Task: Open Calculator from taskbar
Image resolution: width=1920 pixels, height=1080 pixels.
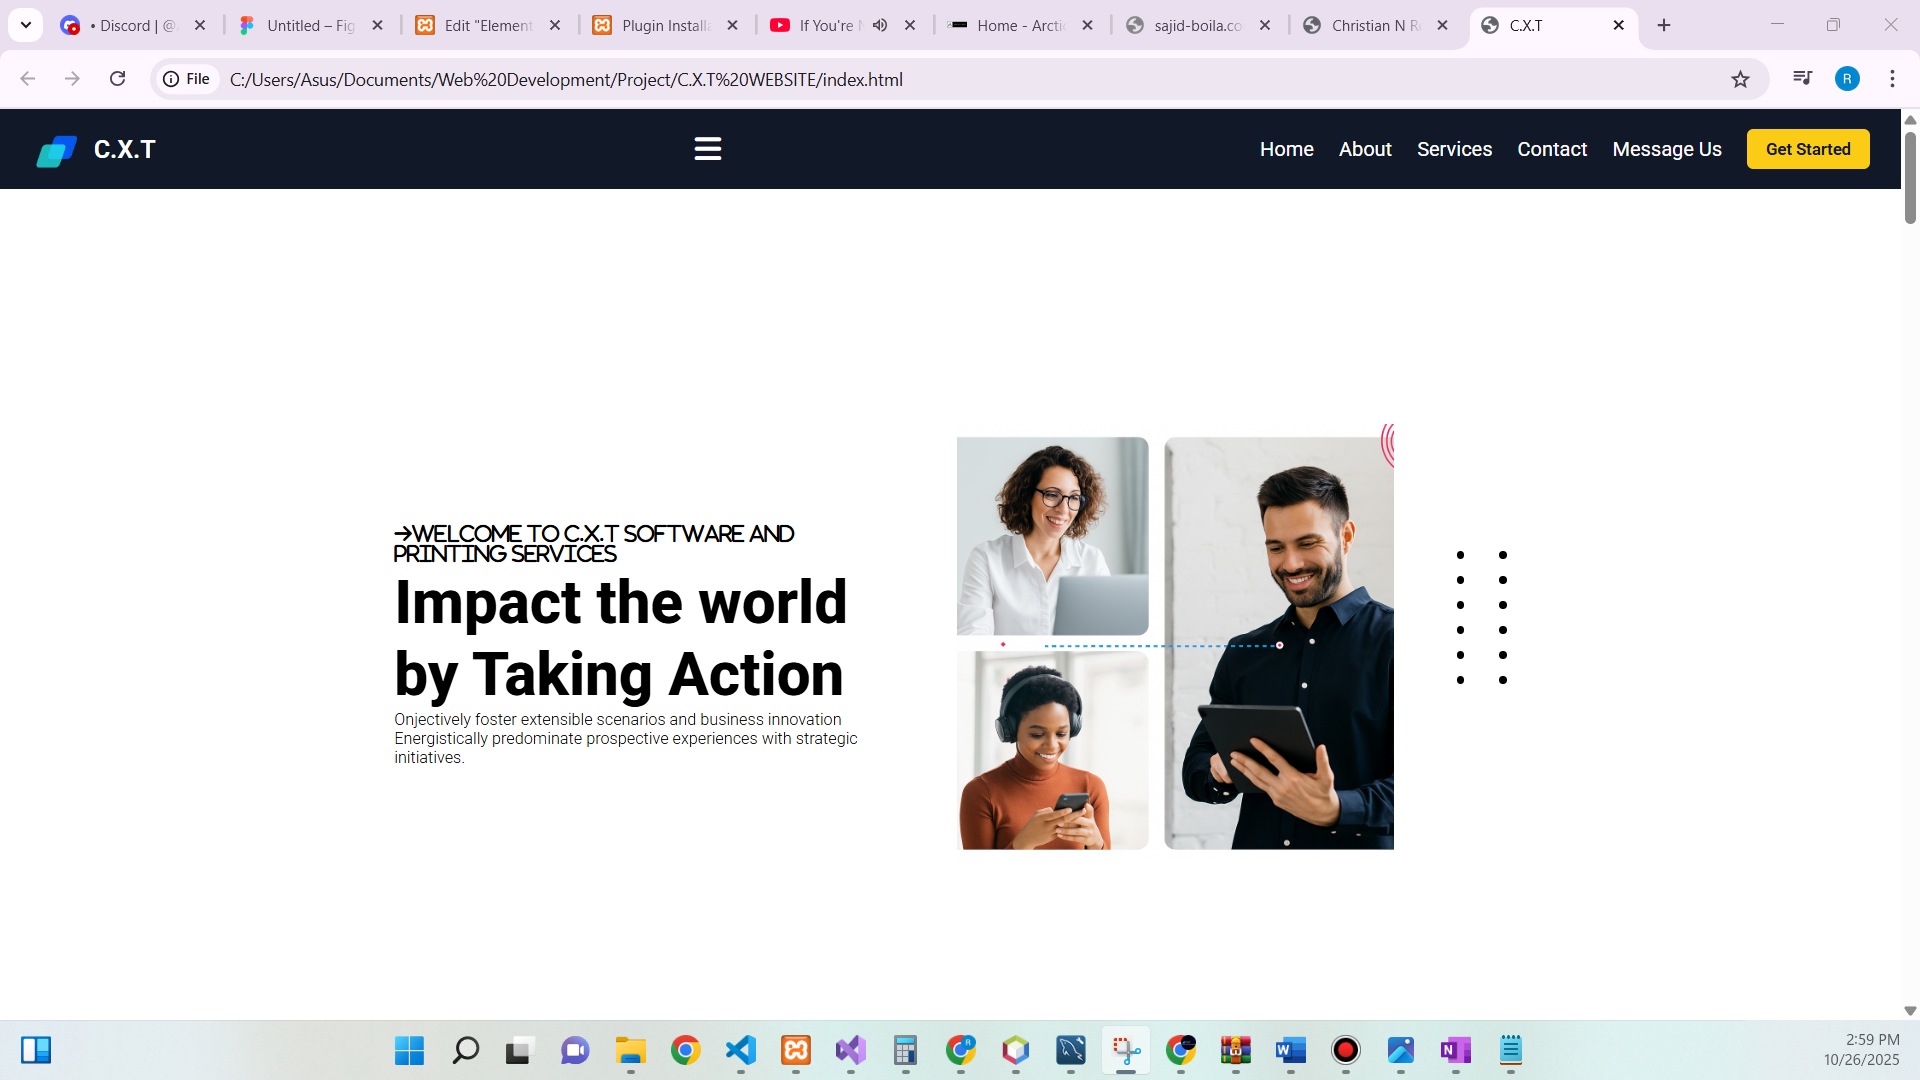Action: click(905, 1050)
